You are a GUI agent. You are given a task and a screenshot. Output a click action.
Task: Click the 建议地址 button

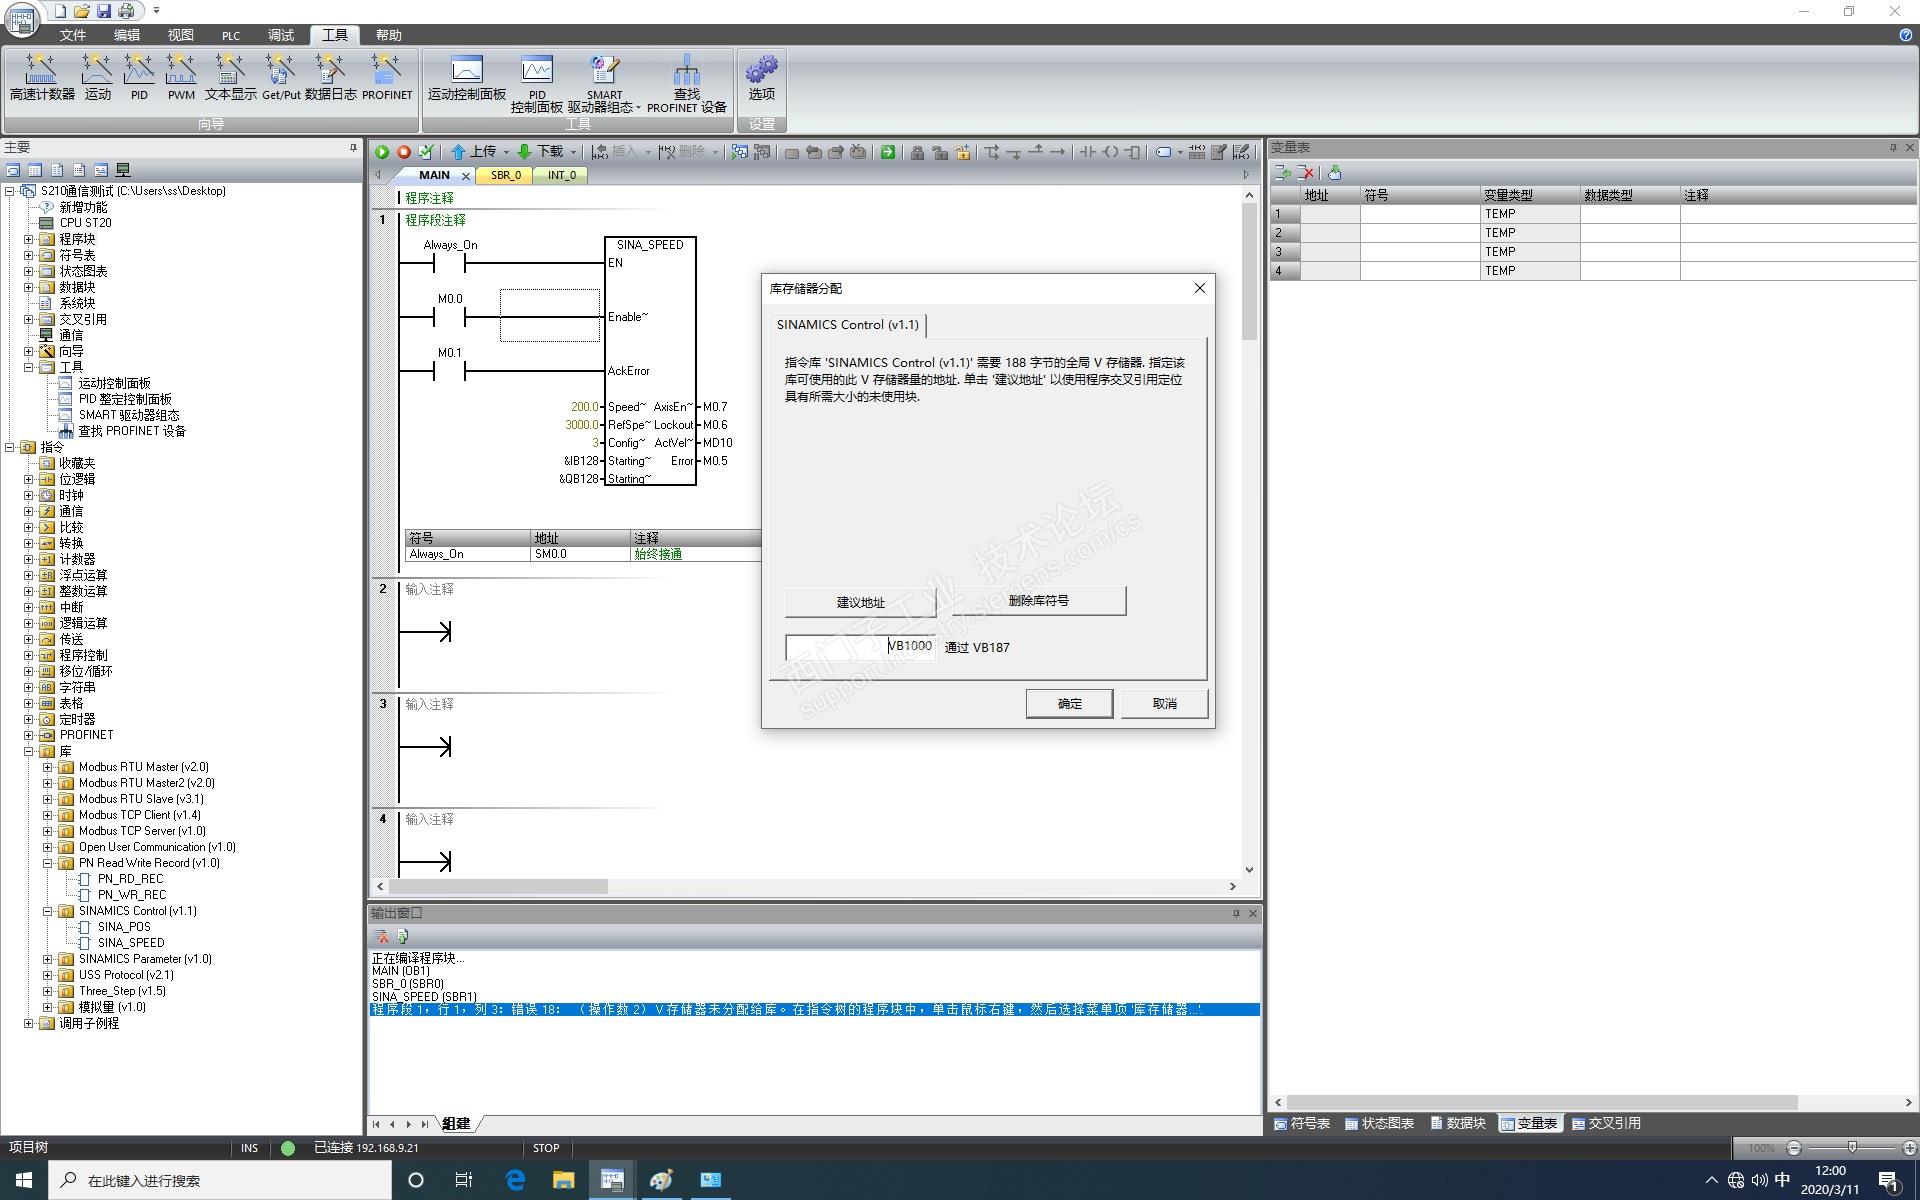click(x=860, y=602)
